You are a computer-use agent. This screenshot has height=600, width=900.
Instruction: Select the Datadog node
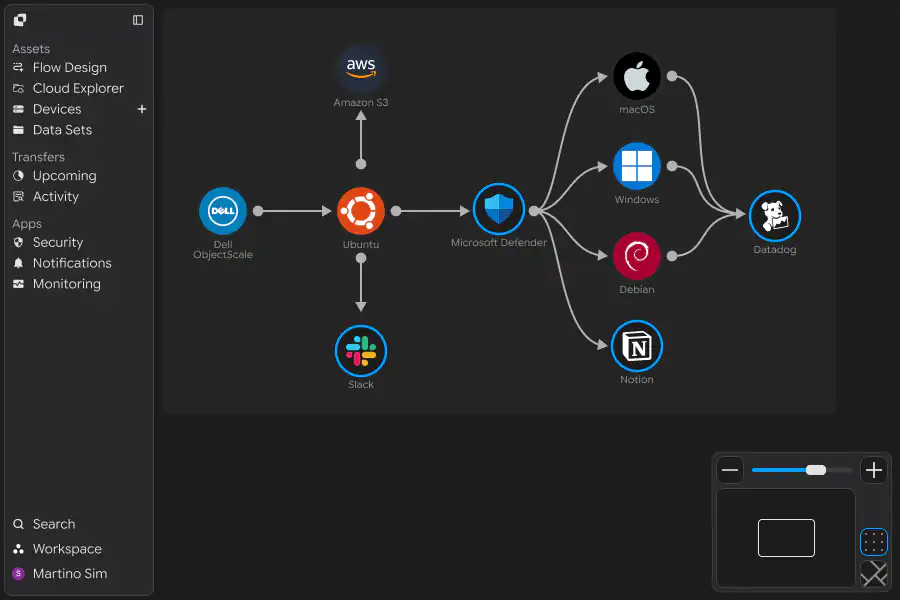[775, 216]
